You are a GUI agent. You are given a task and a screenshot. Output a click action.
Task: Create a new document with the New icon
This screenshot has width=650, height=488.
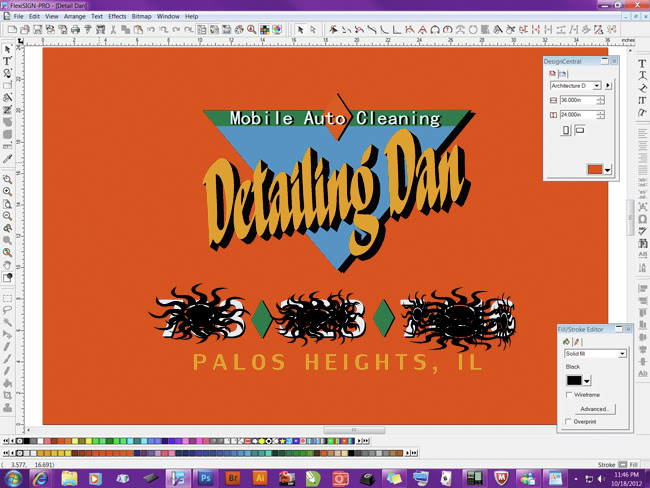(12, 29)
